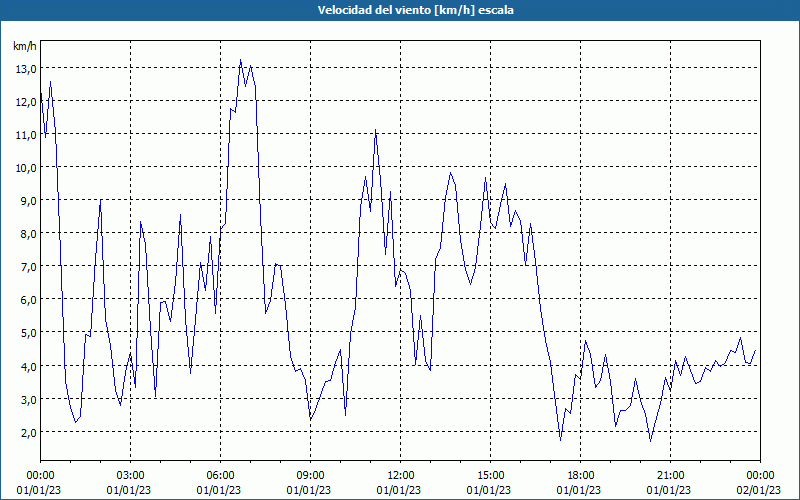The width and height of the screenshot is (800, 500).
Task: Click the '02/01/23' date label
Action: click(759, 490)
